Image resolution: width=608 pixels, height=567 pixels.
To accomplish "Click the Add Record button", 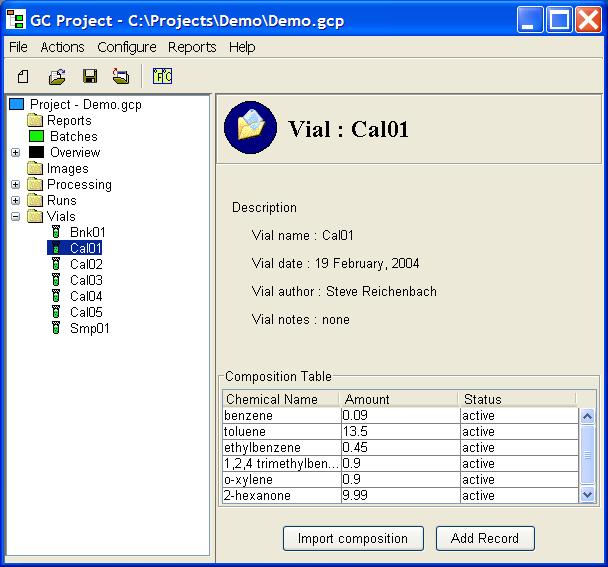I will point(485,538).
